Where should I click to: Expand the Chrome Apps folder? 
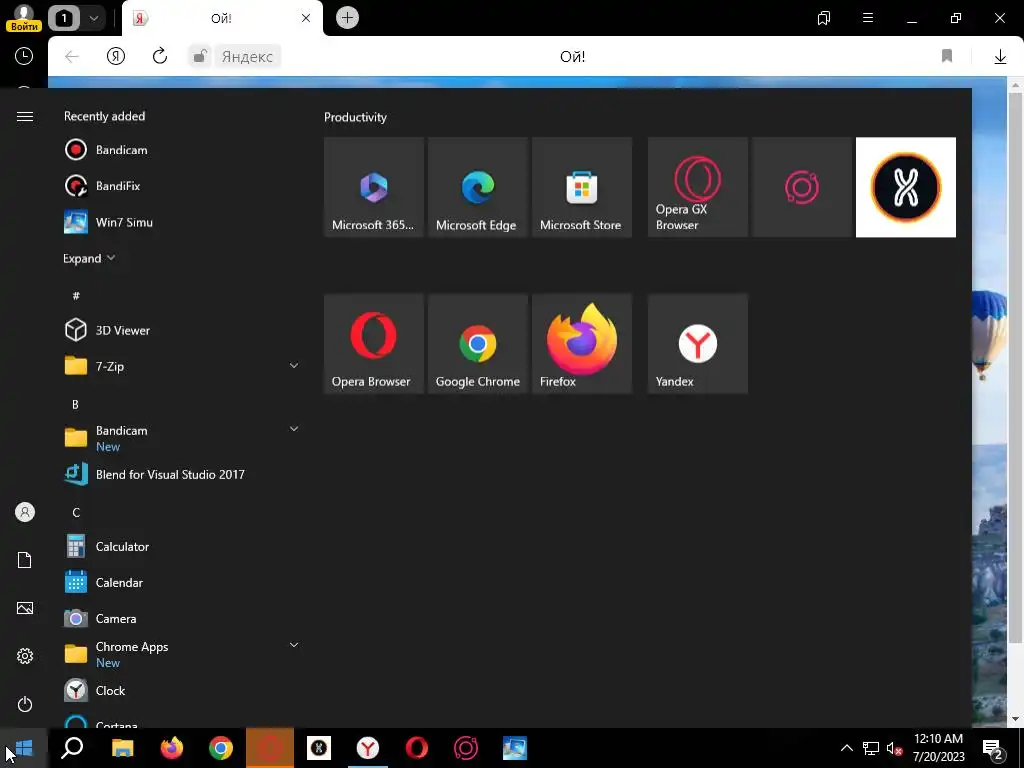[294, 645]
